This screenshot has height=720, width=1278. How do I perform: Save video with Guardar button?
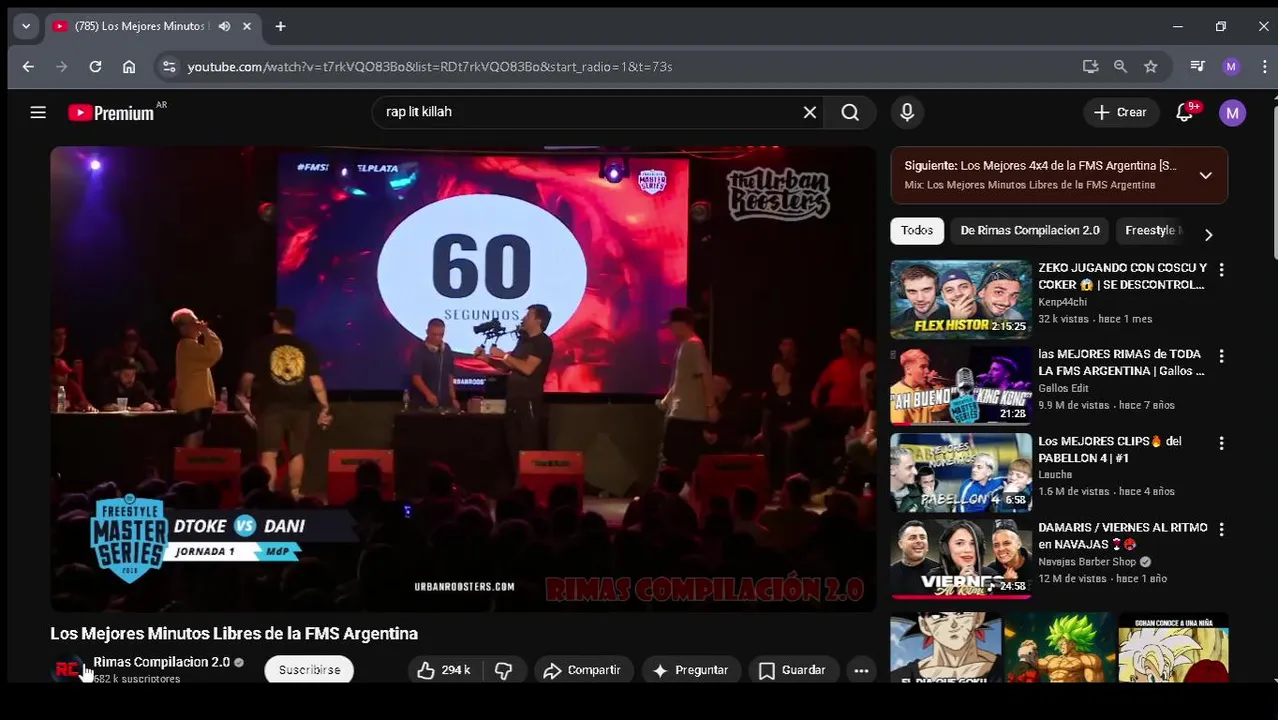(x=792, y=670)
